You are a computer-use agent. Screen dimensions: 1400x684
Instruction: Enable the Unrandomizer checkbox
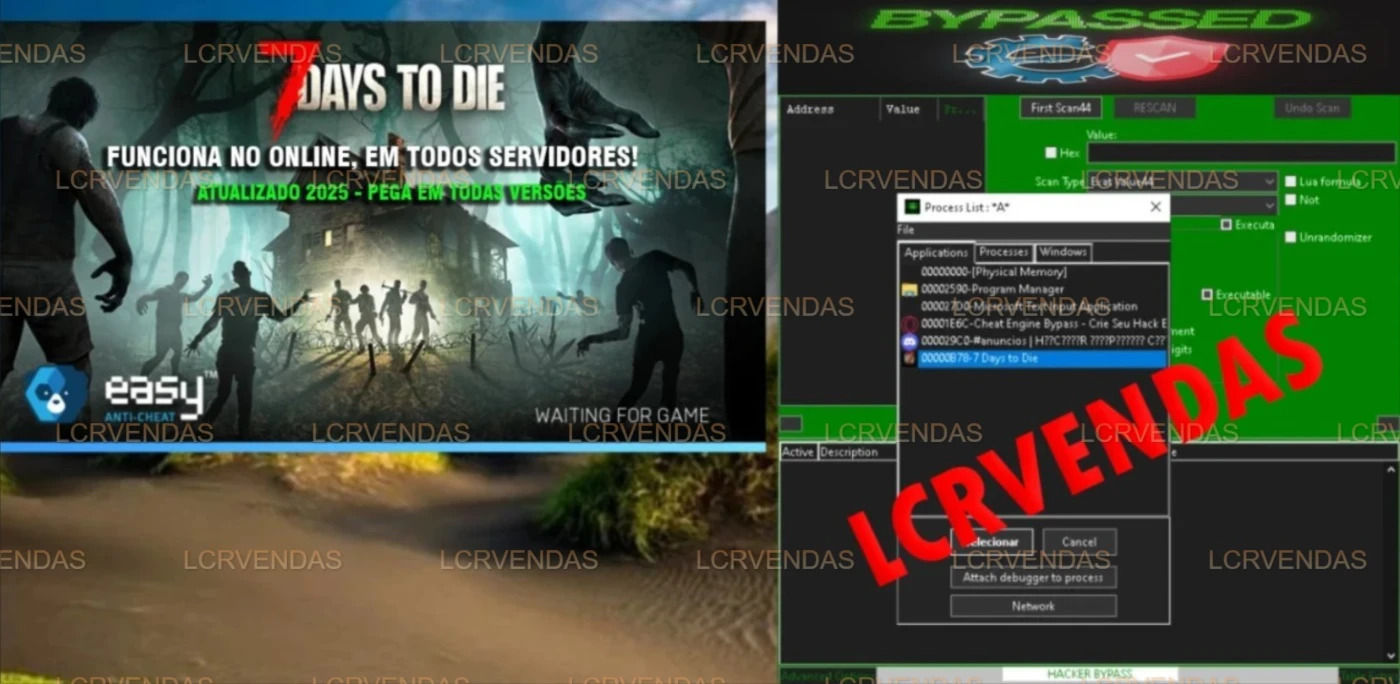1290,238
